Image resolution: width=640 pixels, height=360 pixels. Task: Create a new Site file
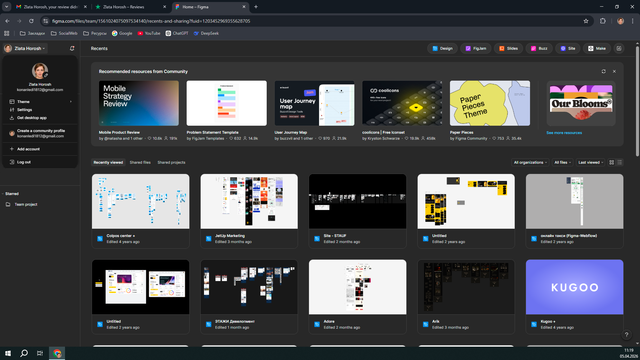coord(568,49)
